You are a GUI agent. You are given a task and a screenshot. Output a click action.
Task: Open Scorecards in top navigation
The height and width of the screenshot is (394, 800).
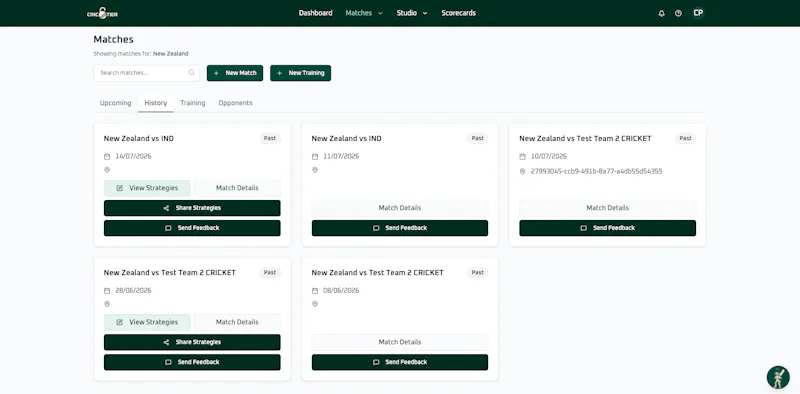[458, 13]
